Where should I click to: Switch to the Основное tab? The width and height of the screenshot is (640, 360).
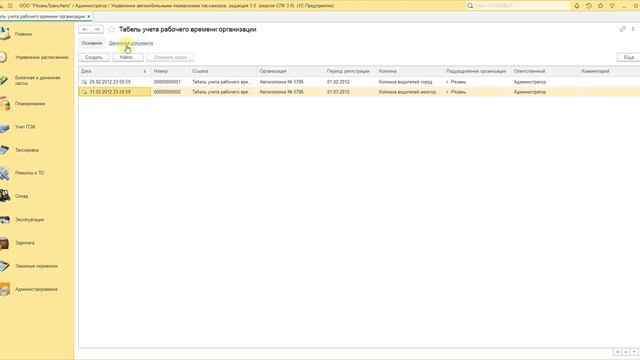coord(91,43)
